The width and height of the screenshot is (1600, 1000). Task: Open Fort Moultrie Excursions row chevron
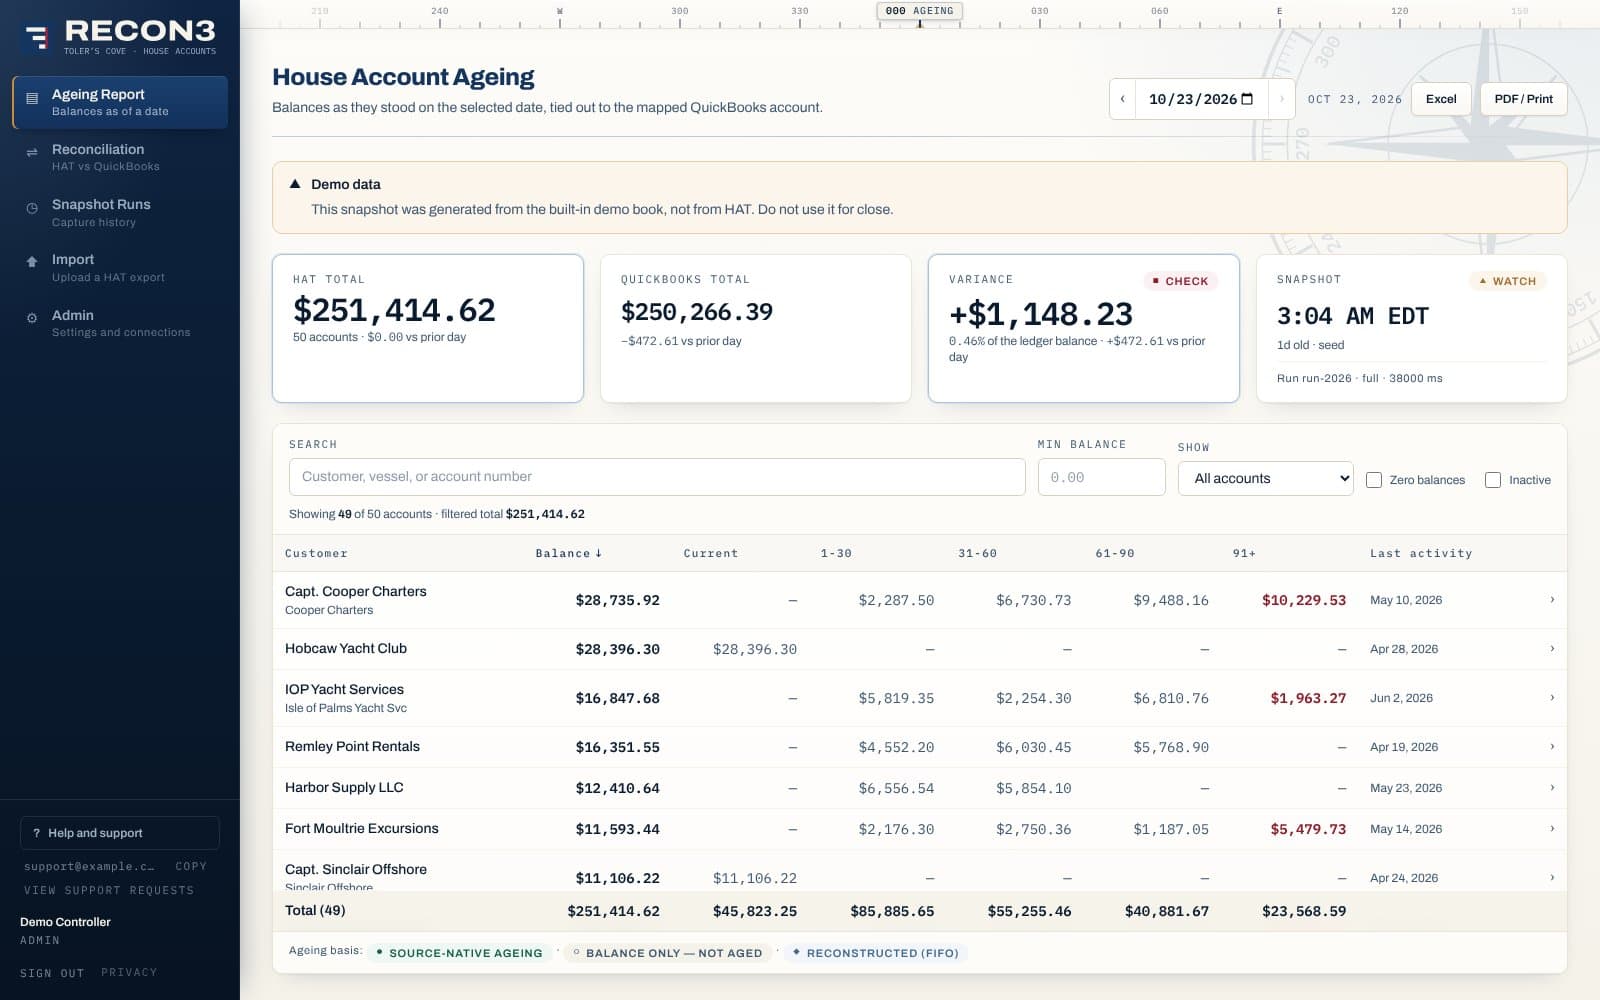click(1552, 829)
